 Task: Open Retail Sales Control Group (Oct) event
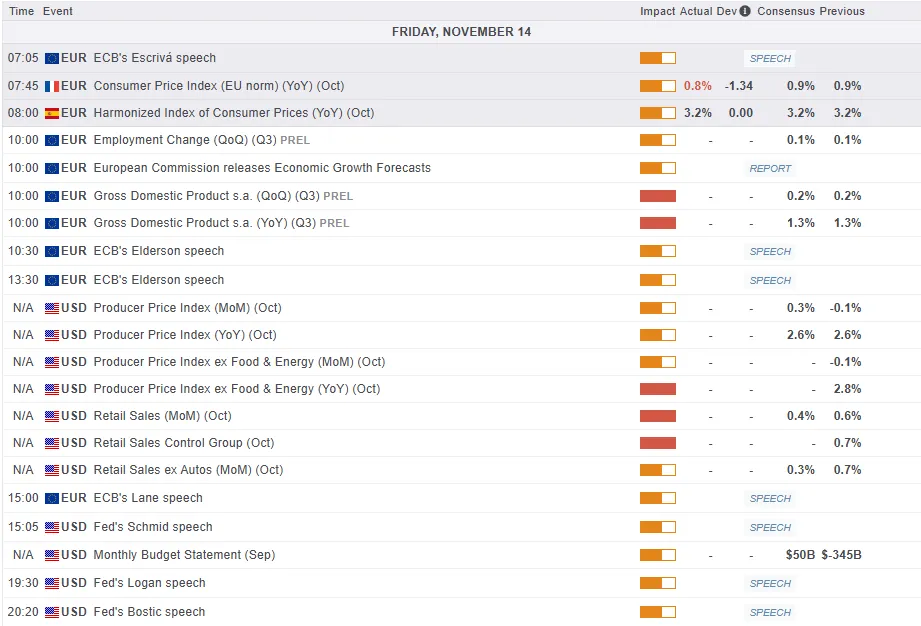coord(184,443)
